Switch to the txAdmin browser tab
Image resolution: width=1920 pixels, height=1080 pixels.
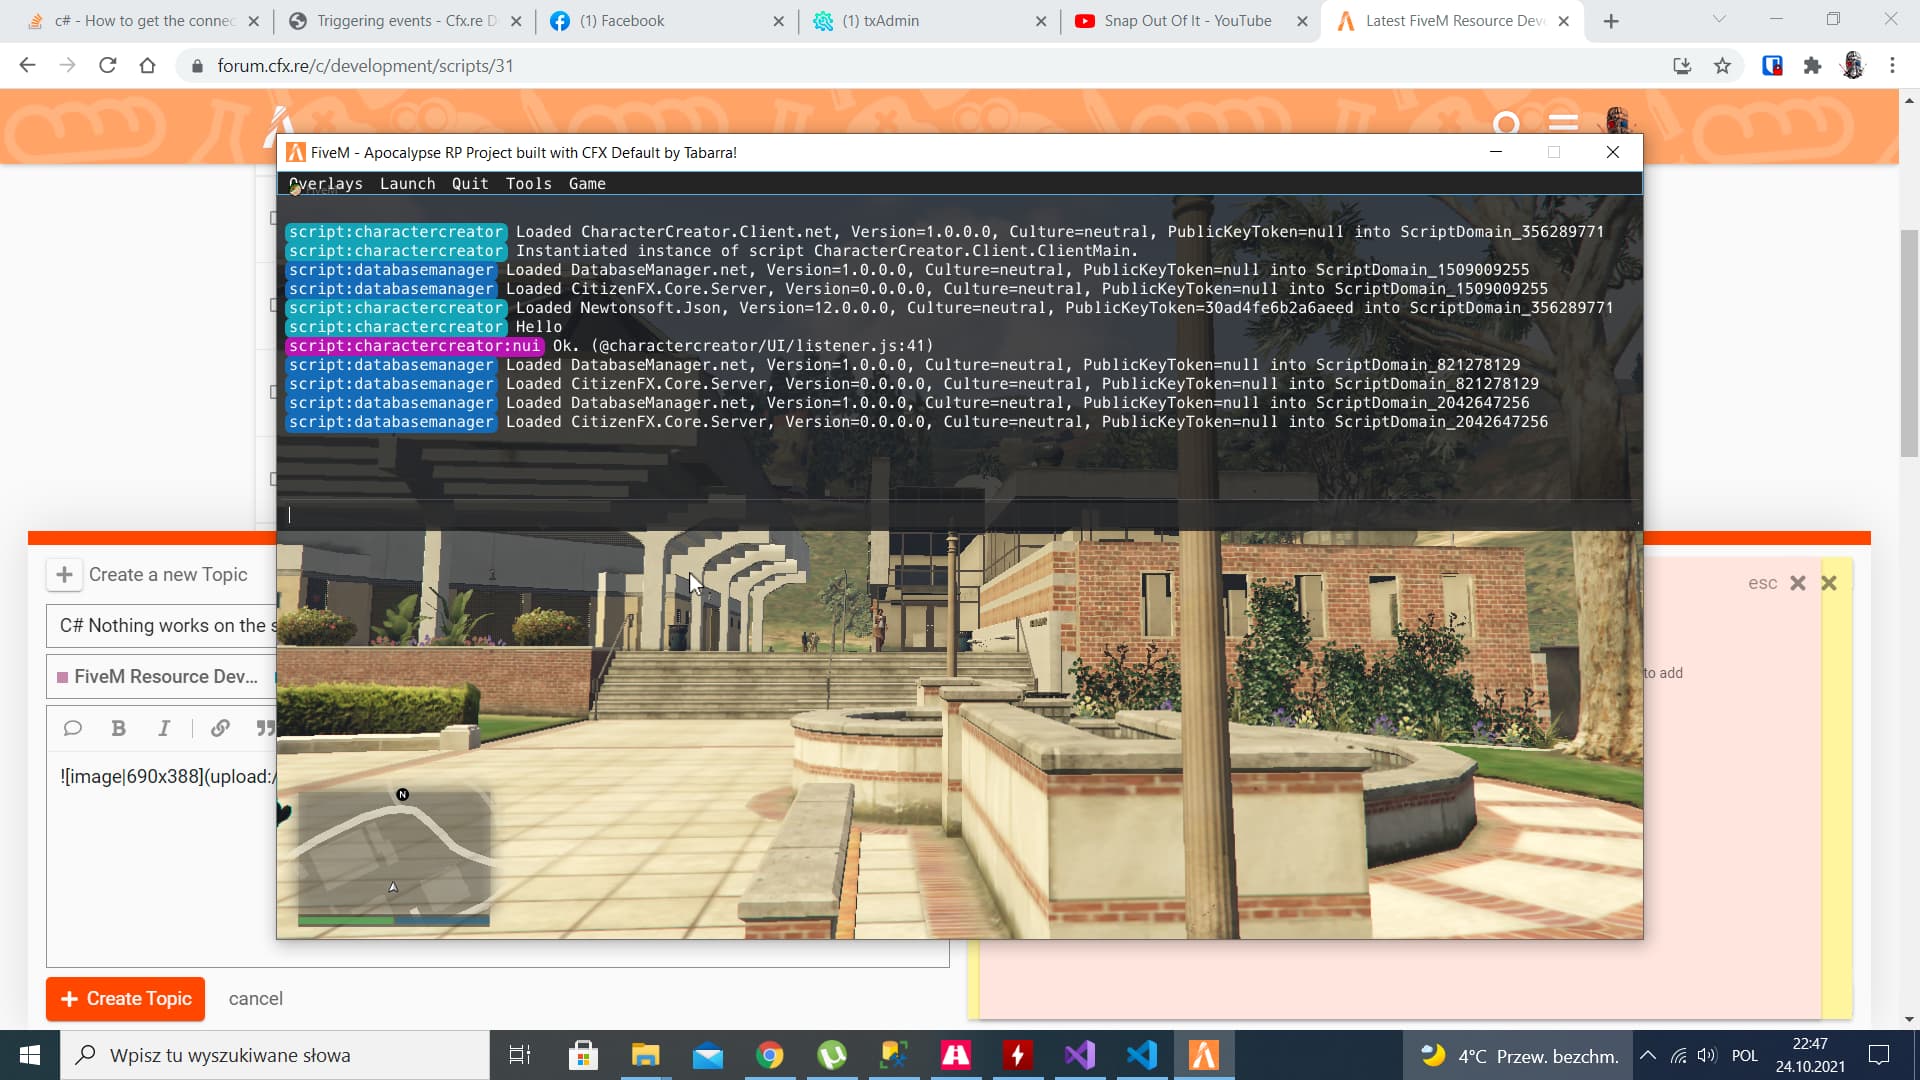[x=927, y=21]
